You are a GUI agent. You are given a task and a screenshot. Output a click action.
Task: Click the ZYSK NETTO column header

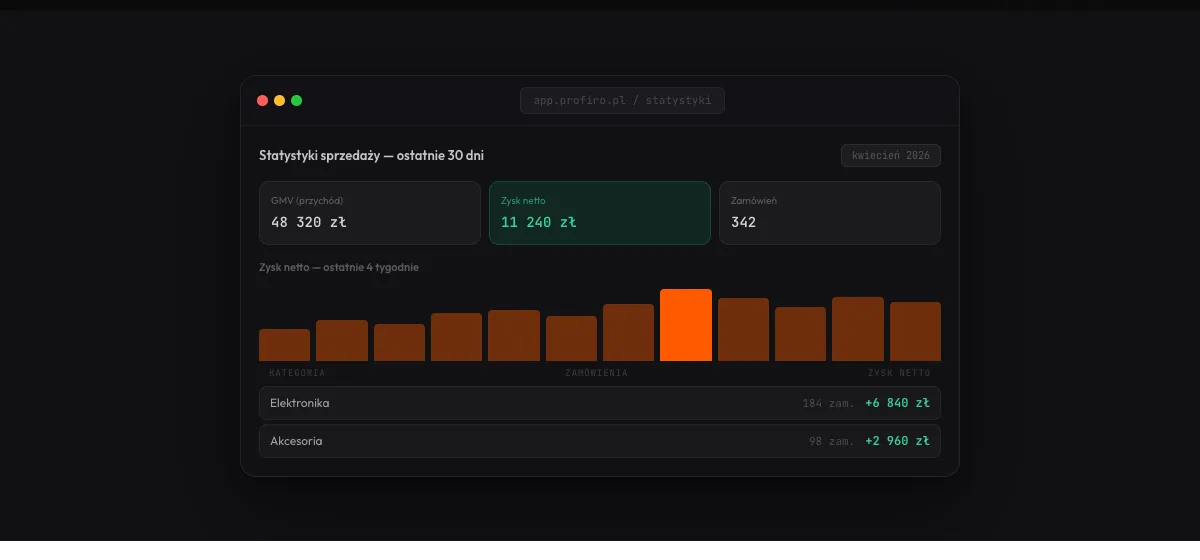point(899,373)
